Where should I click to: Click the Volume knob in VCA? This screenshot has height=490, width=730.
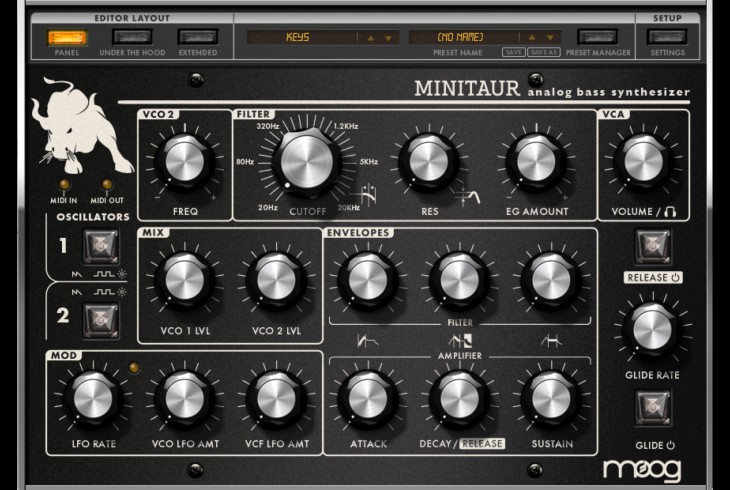tap(644, 161)
